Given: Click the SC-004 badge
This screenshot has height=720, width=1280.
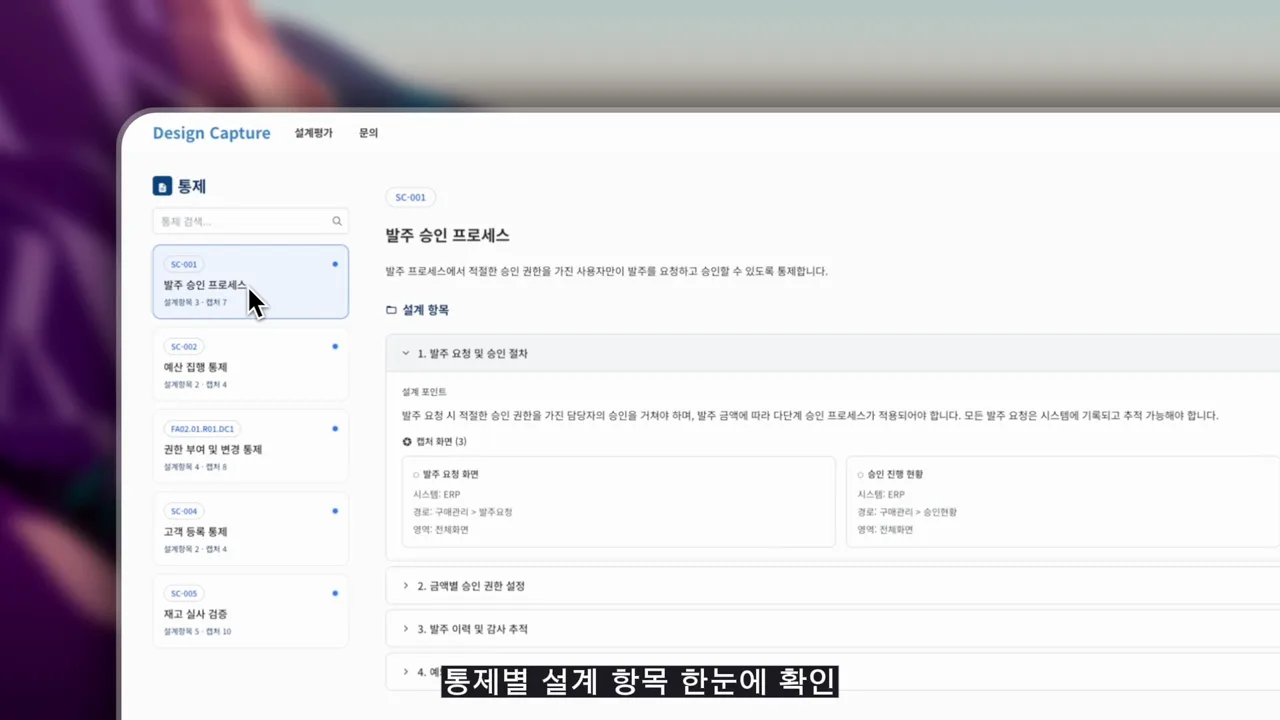Looking at the screenshot, I should coord(184,511).
